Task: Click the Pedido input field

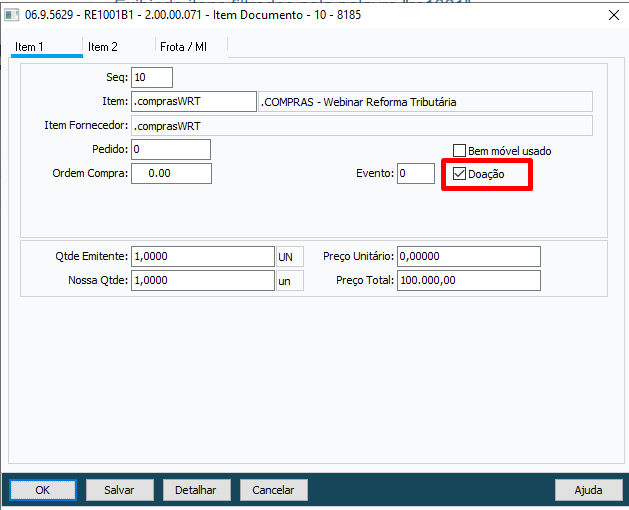Action: click(171, 149)
